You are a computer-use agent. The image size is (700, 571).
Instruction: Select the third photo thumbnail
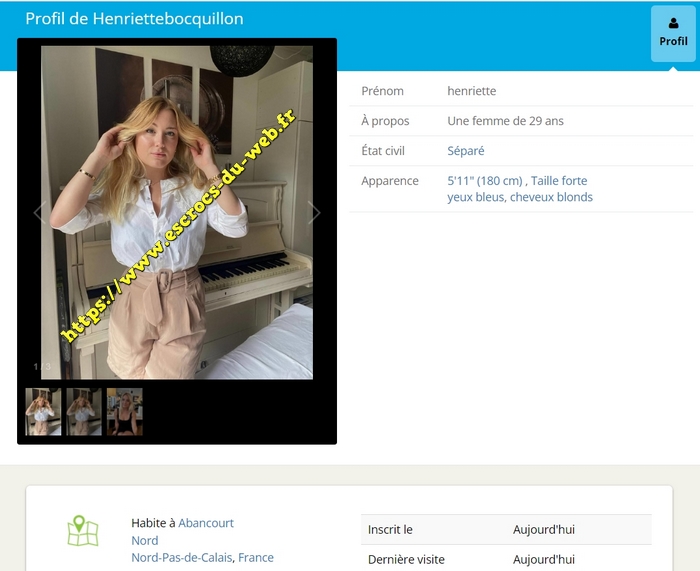(x=125, y=411)
